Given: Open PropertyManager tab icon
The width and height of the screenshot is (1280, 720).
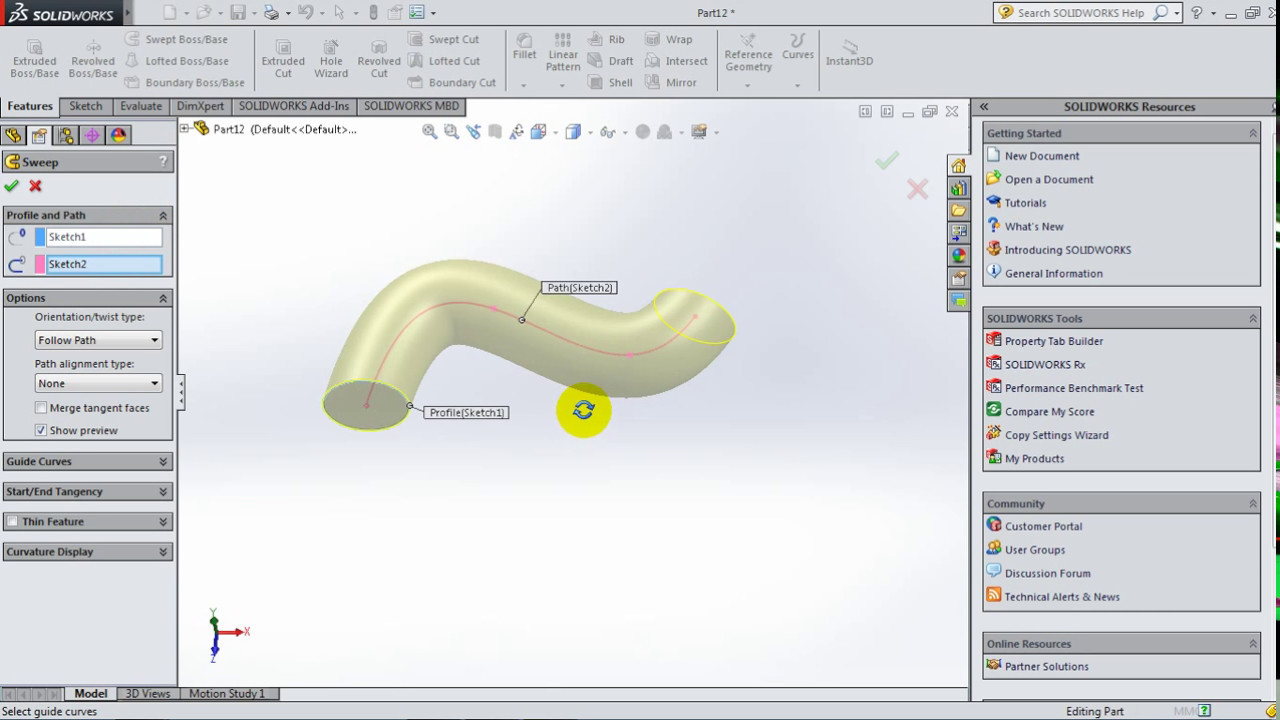Looking at the screenshot, I should (x=39, y=135).
